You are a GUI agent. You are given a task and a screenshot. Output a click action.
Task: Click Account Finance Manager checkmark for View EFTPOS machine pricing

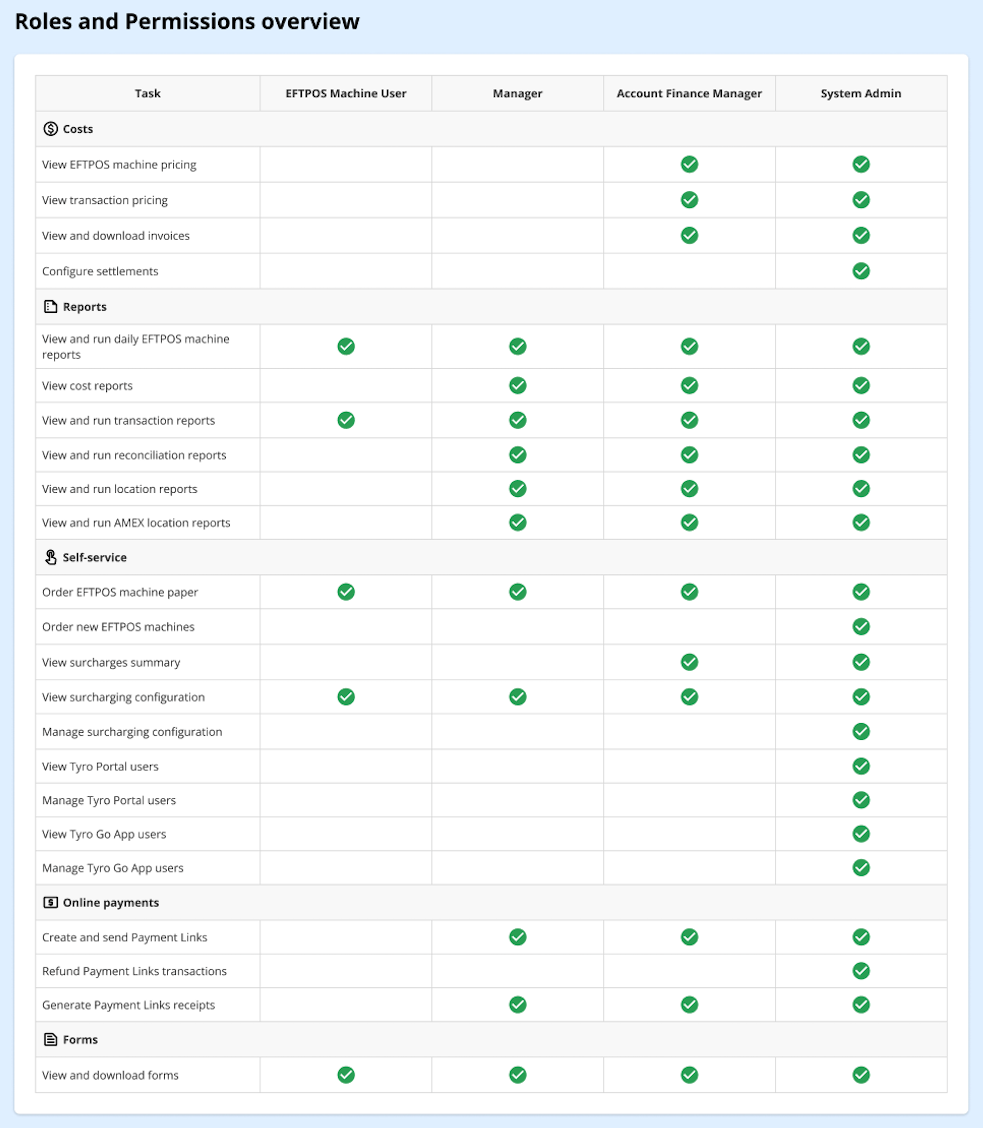coord(689,164)
